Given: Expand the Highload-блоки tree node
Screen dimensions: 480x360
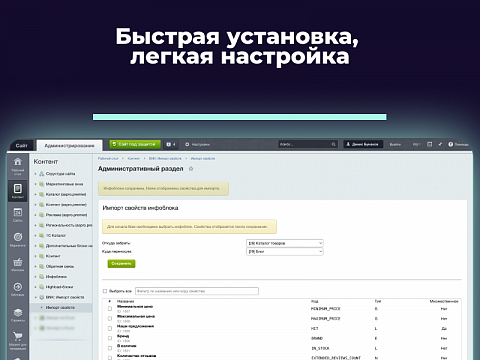Looking at the screenshot, I should 35,287.
